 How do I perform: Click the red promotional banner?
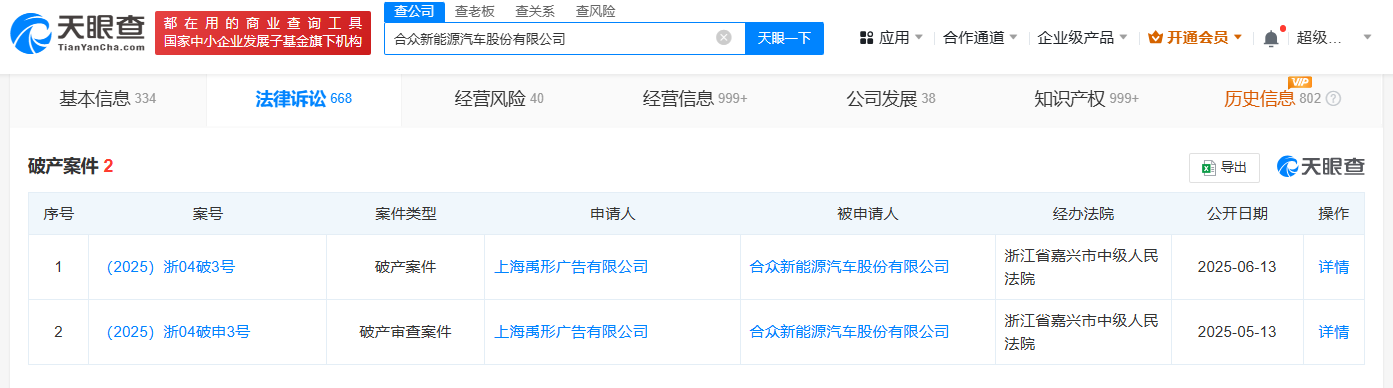[263, 33]
